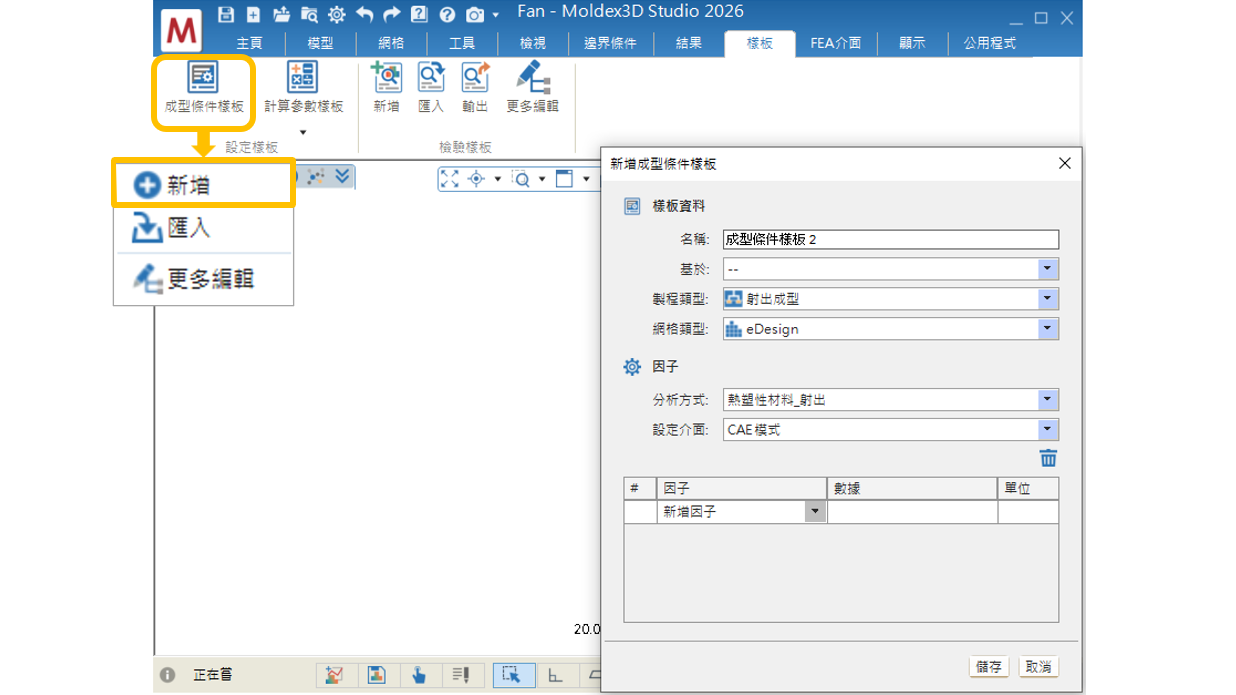Switch to the 工具 ribbon tab

pos(462,43)
